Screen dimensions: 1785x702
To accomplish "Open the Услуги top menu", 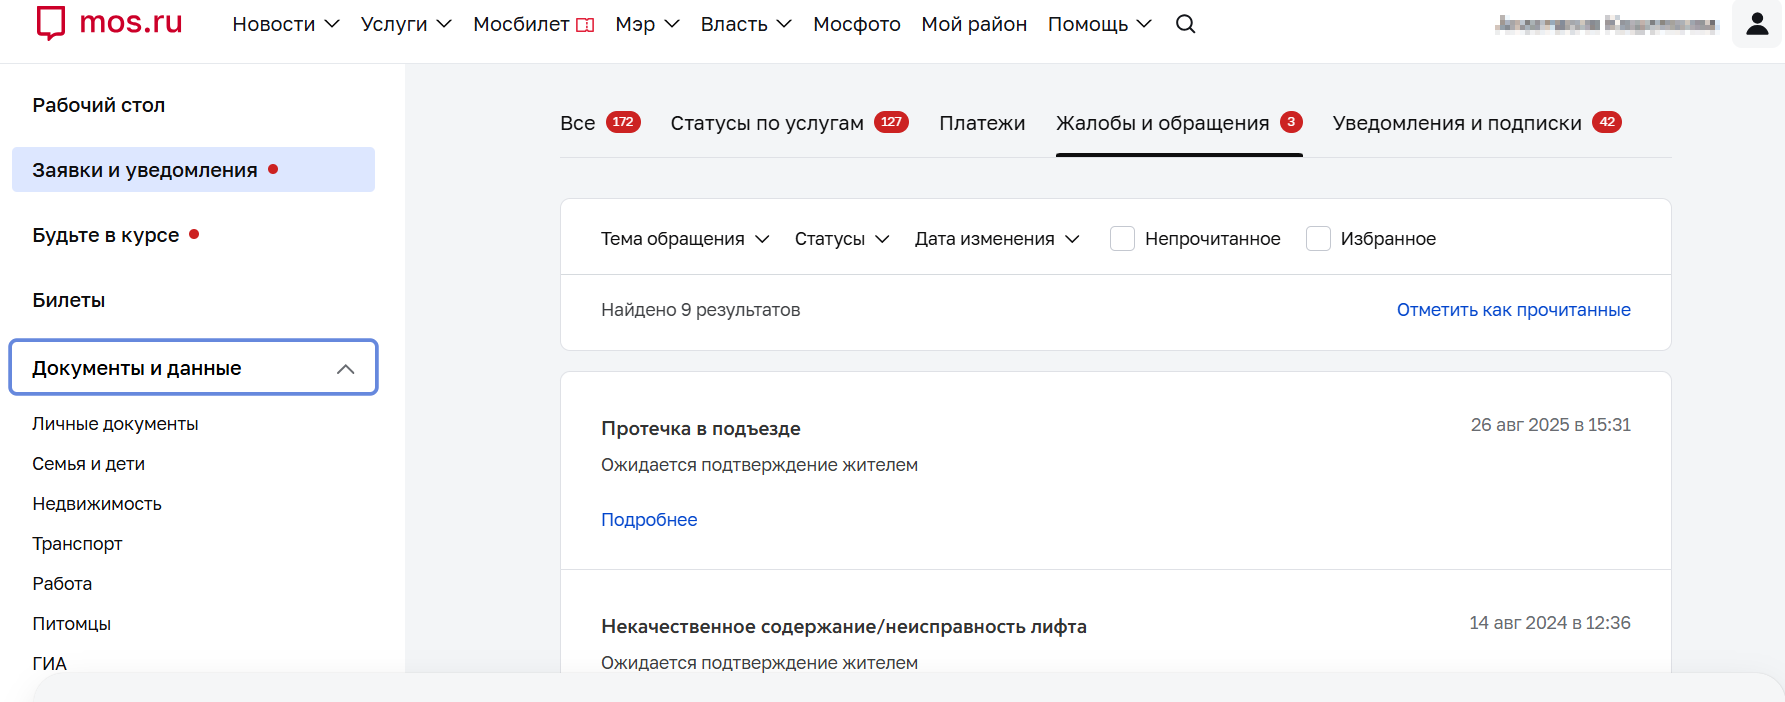I will pos(405,24).
